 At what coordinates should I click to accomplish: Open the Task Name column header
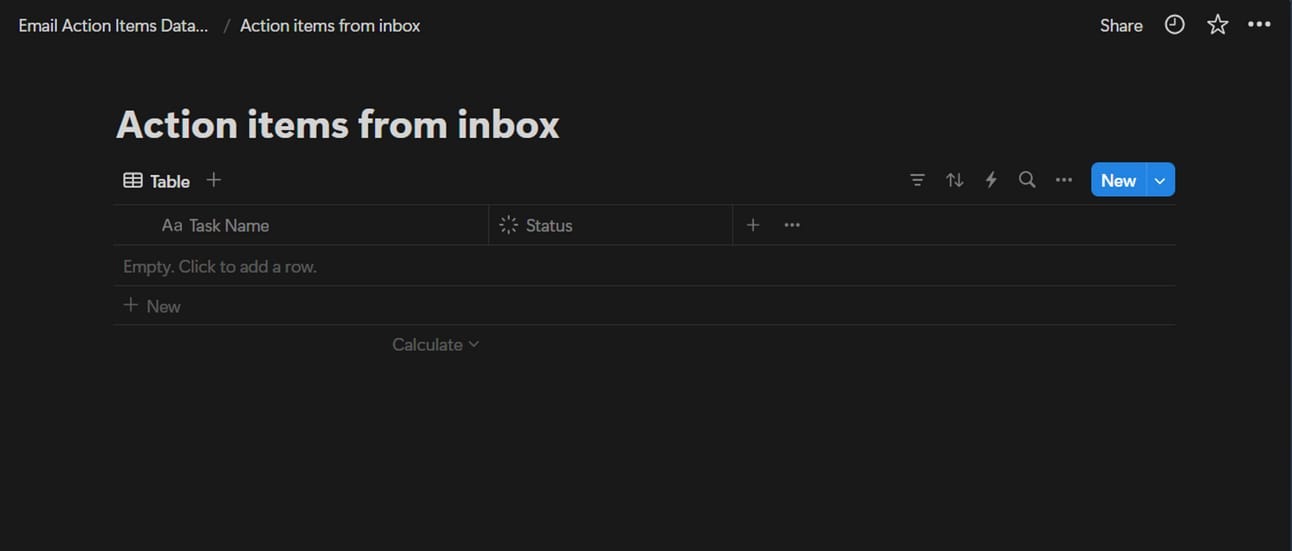(x=301, y=225)
